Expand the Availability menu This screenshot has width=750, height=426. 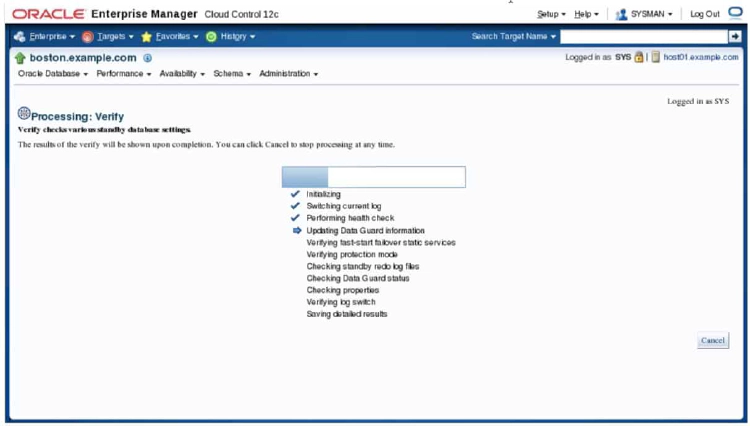[182, 74]
